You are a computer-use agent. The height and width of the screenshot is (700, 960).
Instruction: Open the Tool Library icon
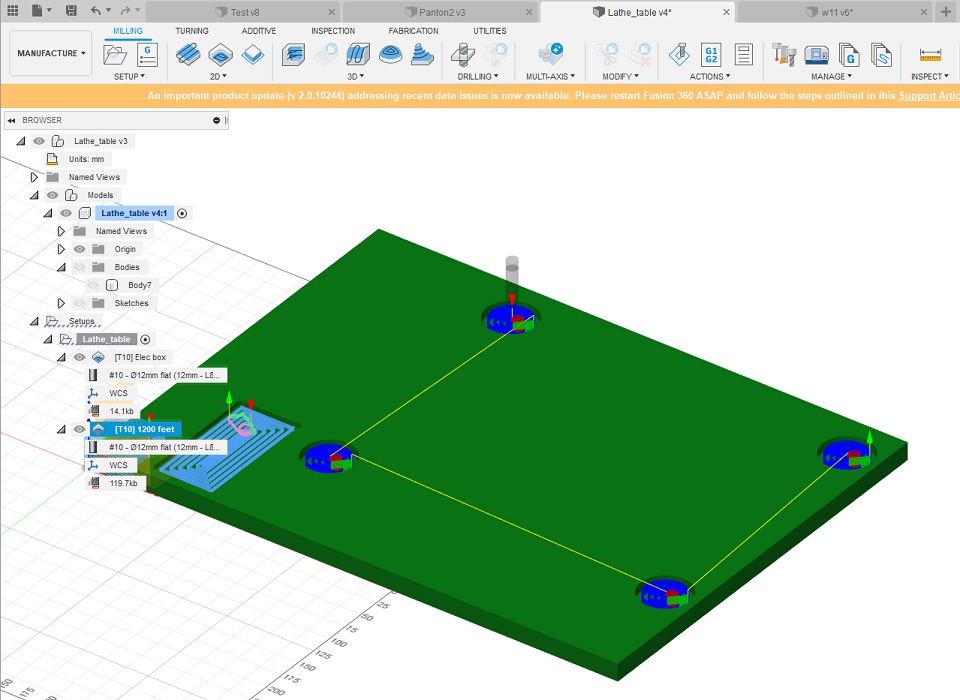(784, 55)
